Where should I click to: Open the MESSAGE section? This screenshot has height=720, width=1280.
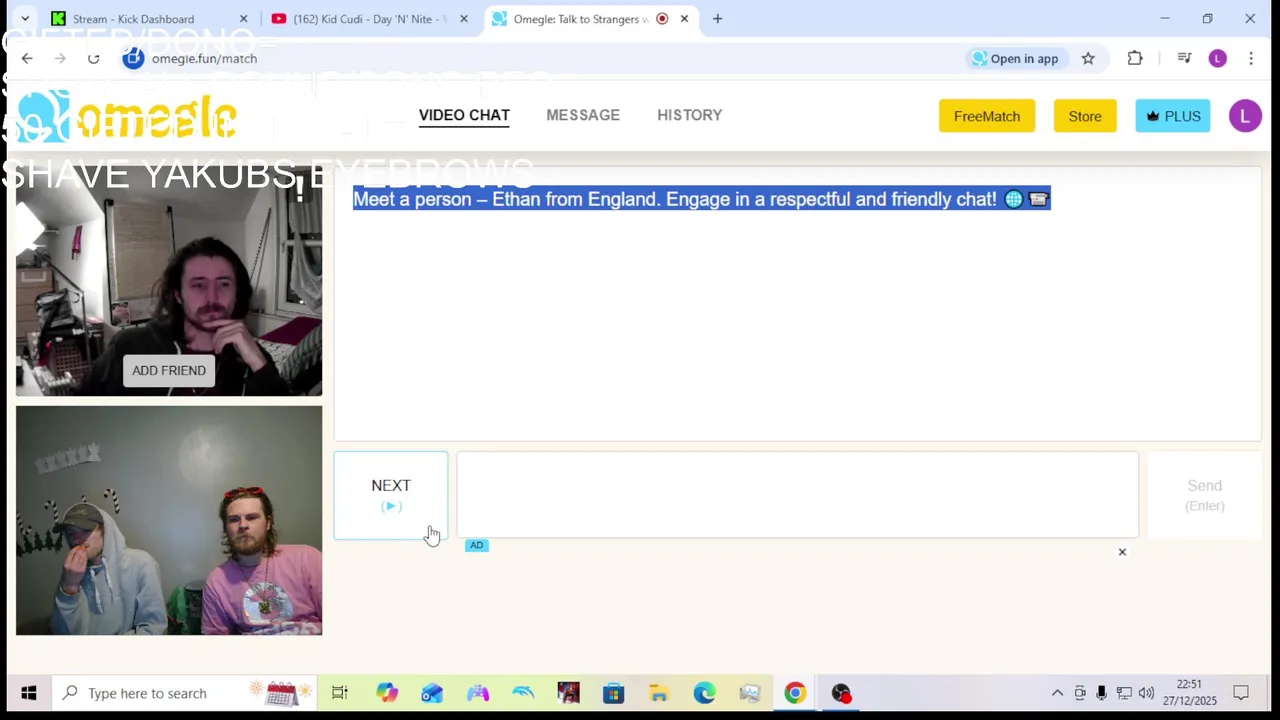pyautogui.click(x=583, y=115)
